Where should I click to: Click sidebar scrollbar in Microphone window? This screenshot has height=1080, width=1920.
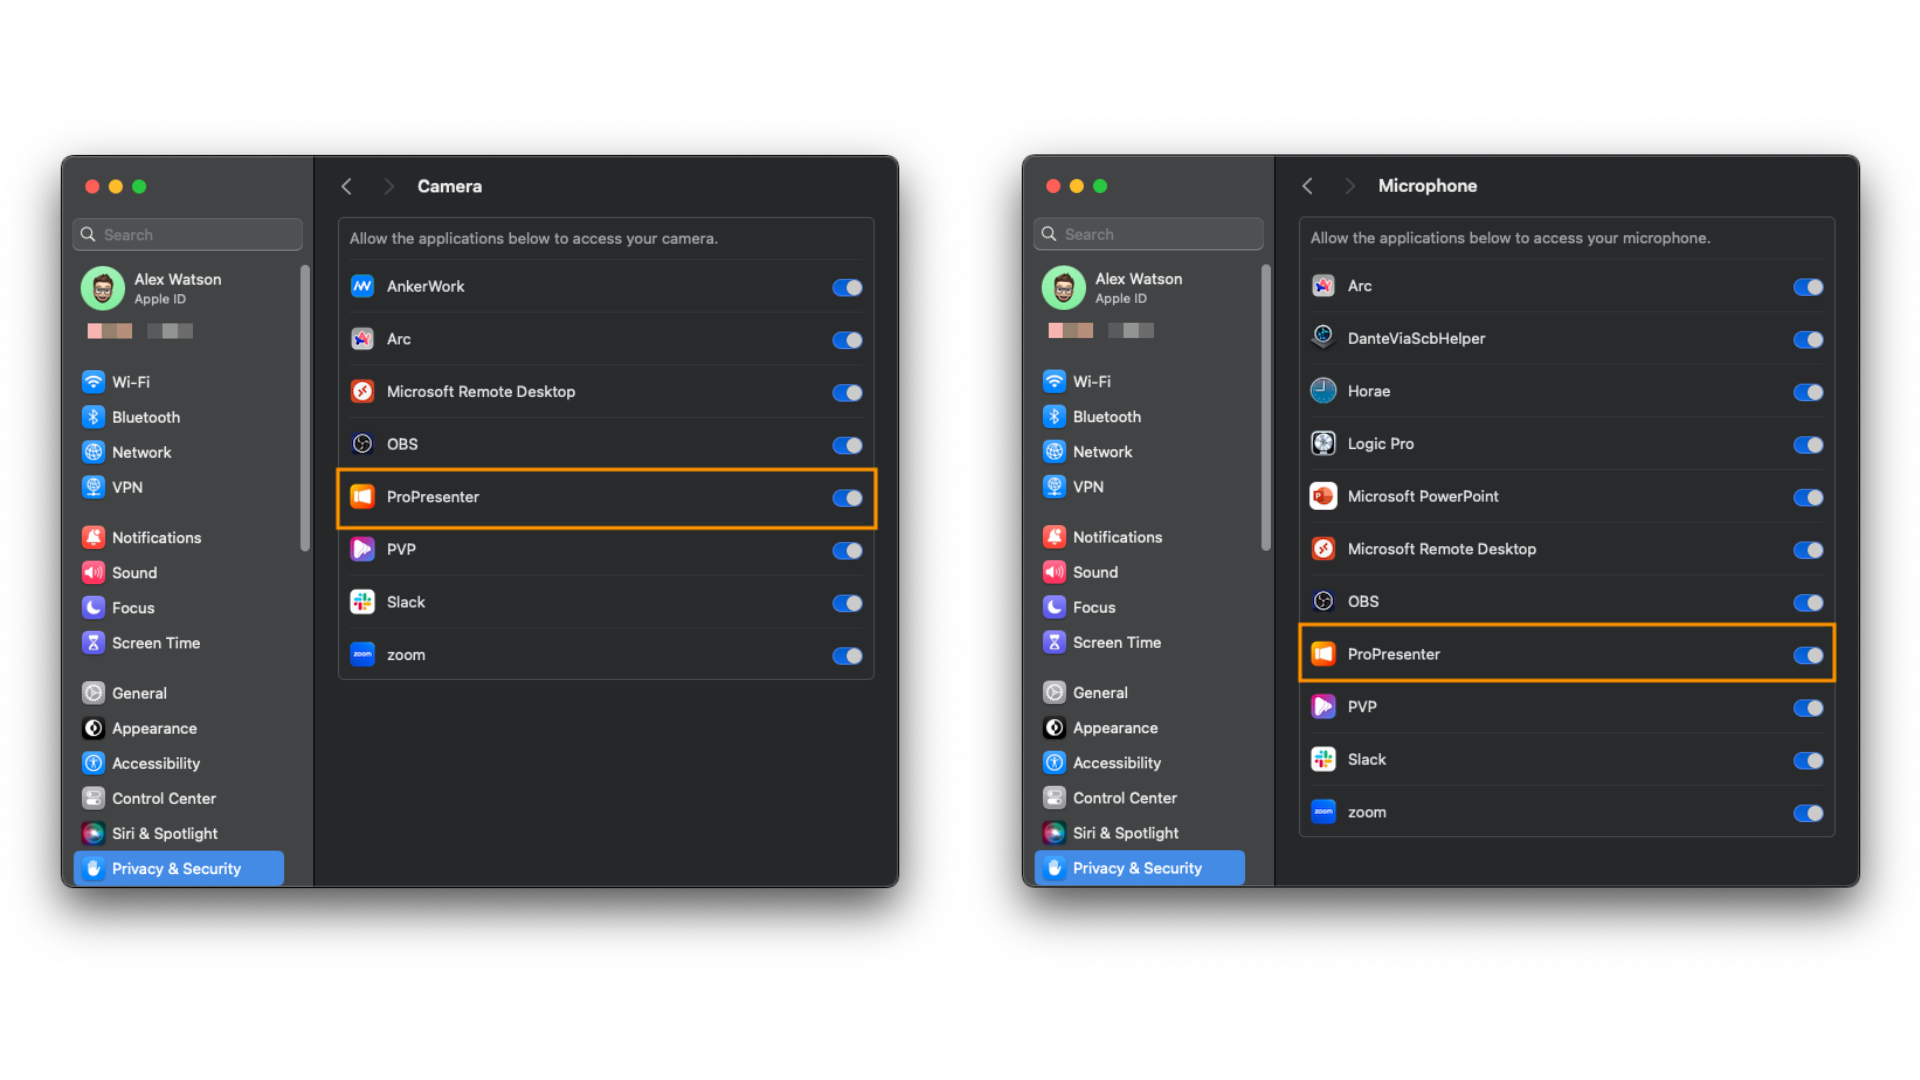(x=1266, y=408)
